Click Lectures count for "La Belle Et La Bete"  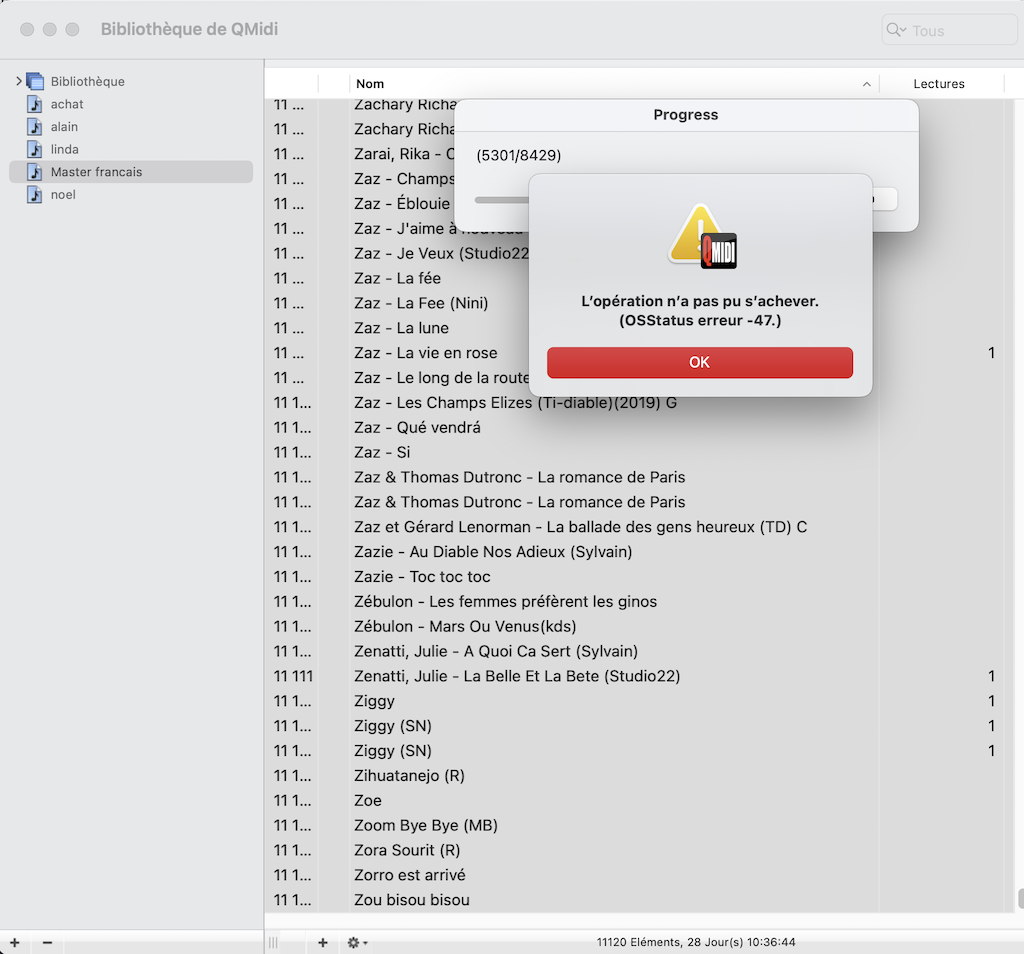[x=991, y=676]
